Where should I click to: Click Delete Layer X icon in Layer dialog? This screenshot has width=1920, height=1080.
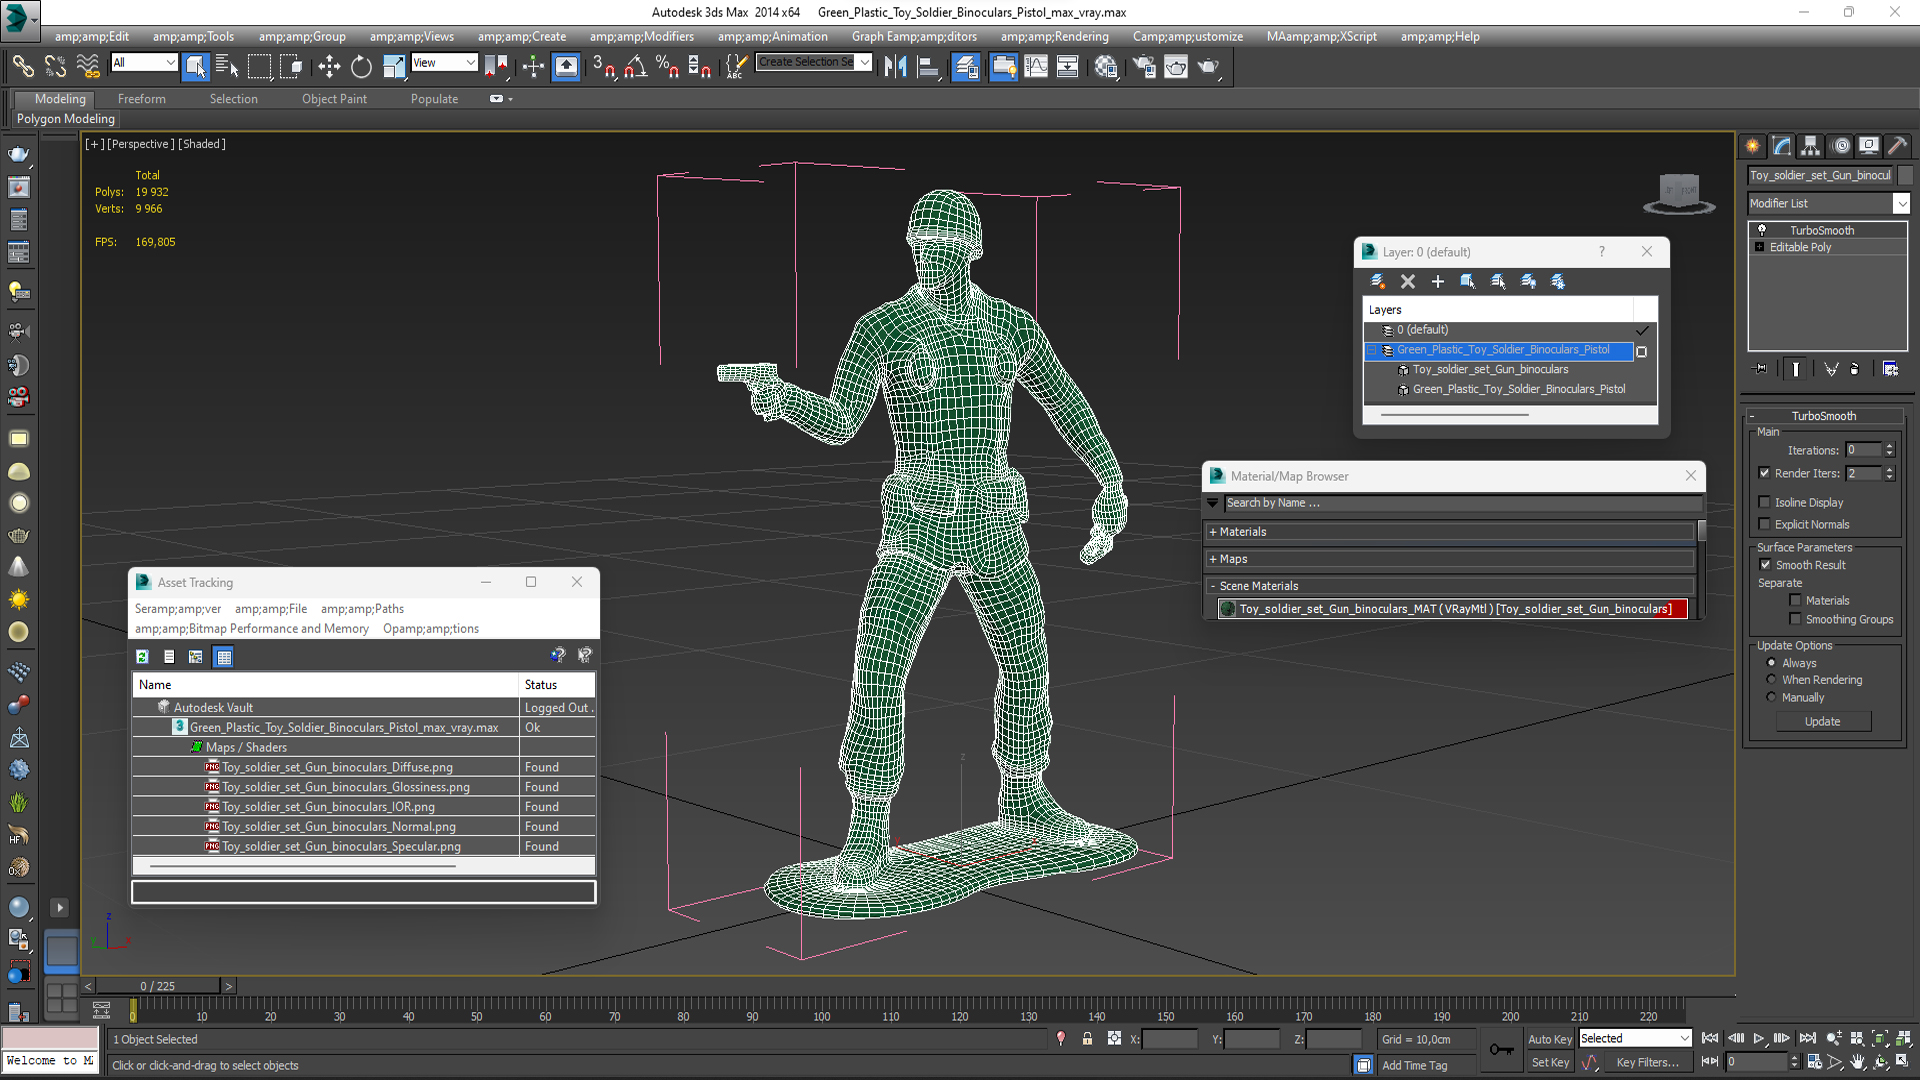click(1408, 281)
